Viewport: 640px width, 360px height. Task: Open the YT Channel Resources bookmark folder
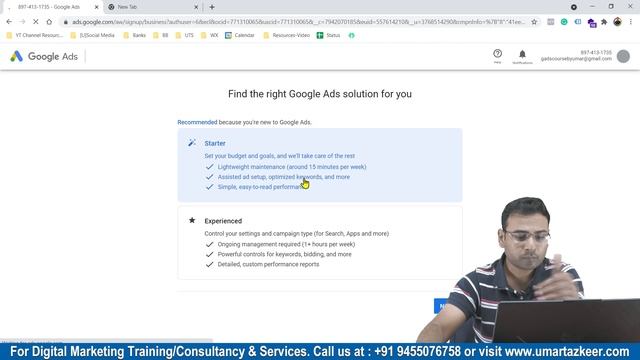(x=35, y=36)
